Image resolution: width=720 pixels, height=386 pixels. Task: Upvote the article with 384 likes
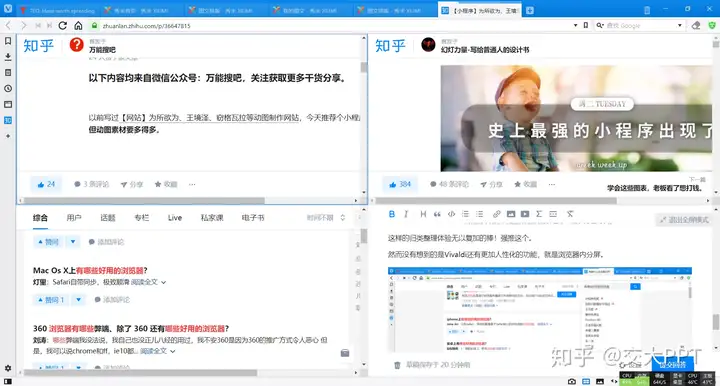click(x=400, y=184)
